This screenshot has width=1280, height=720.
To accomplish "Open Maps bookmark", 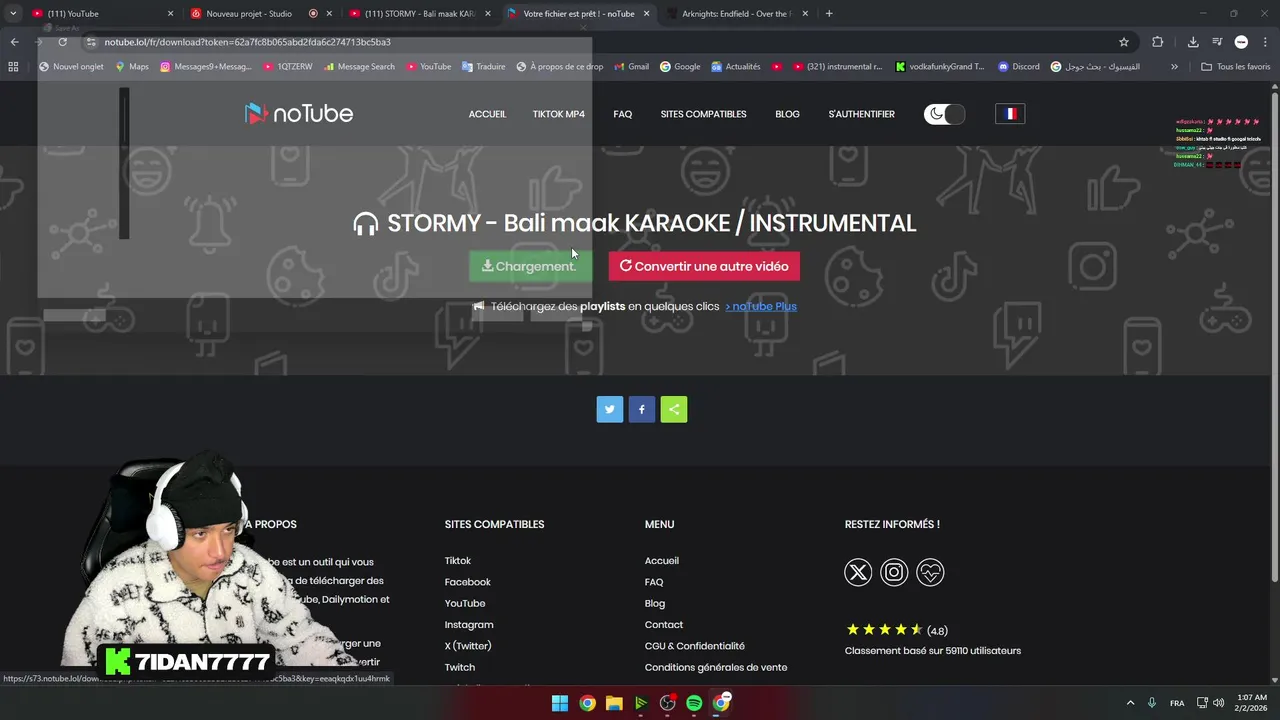I will pyautogui.click(x=132, y=67).
